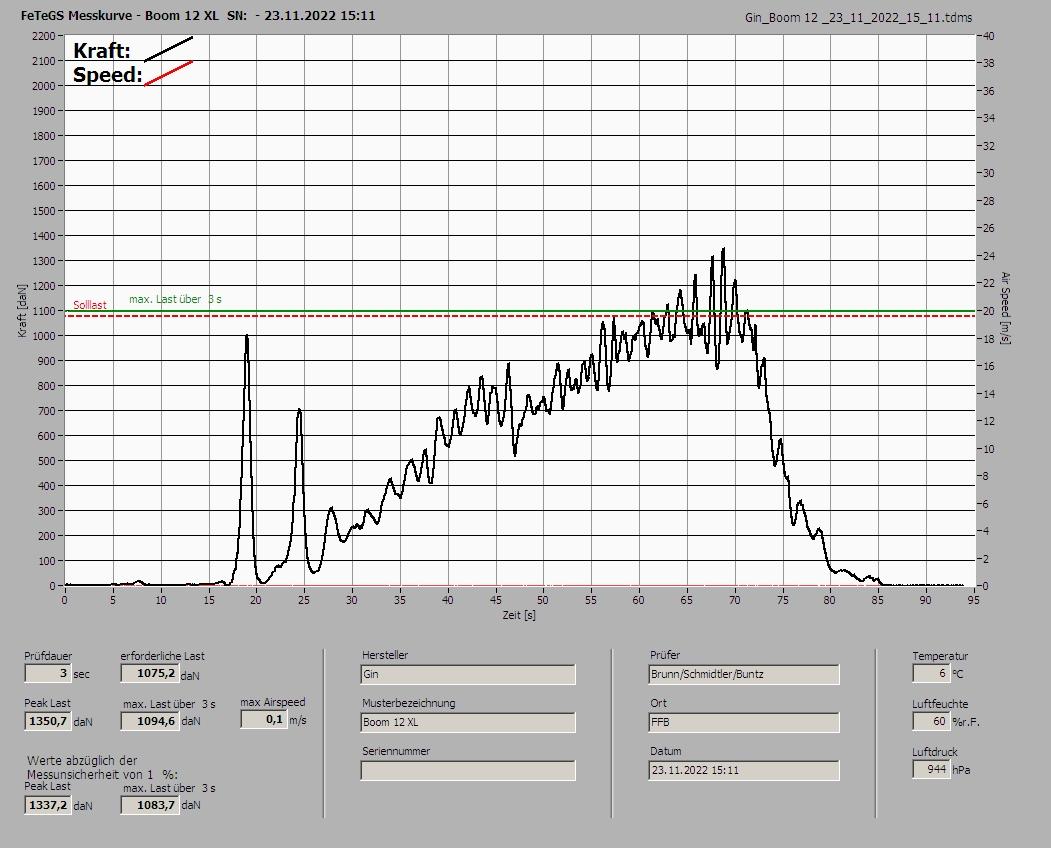
Task: Click the file name Gin_Boom 12 _23_11_2022_15_11.tdms
Action: tap(859, 18)
